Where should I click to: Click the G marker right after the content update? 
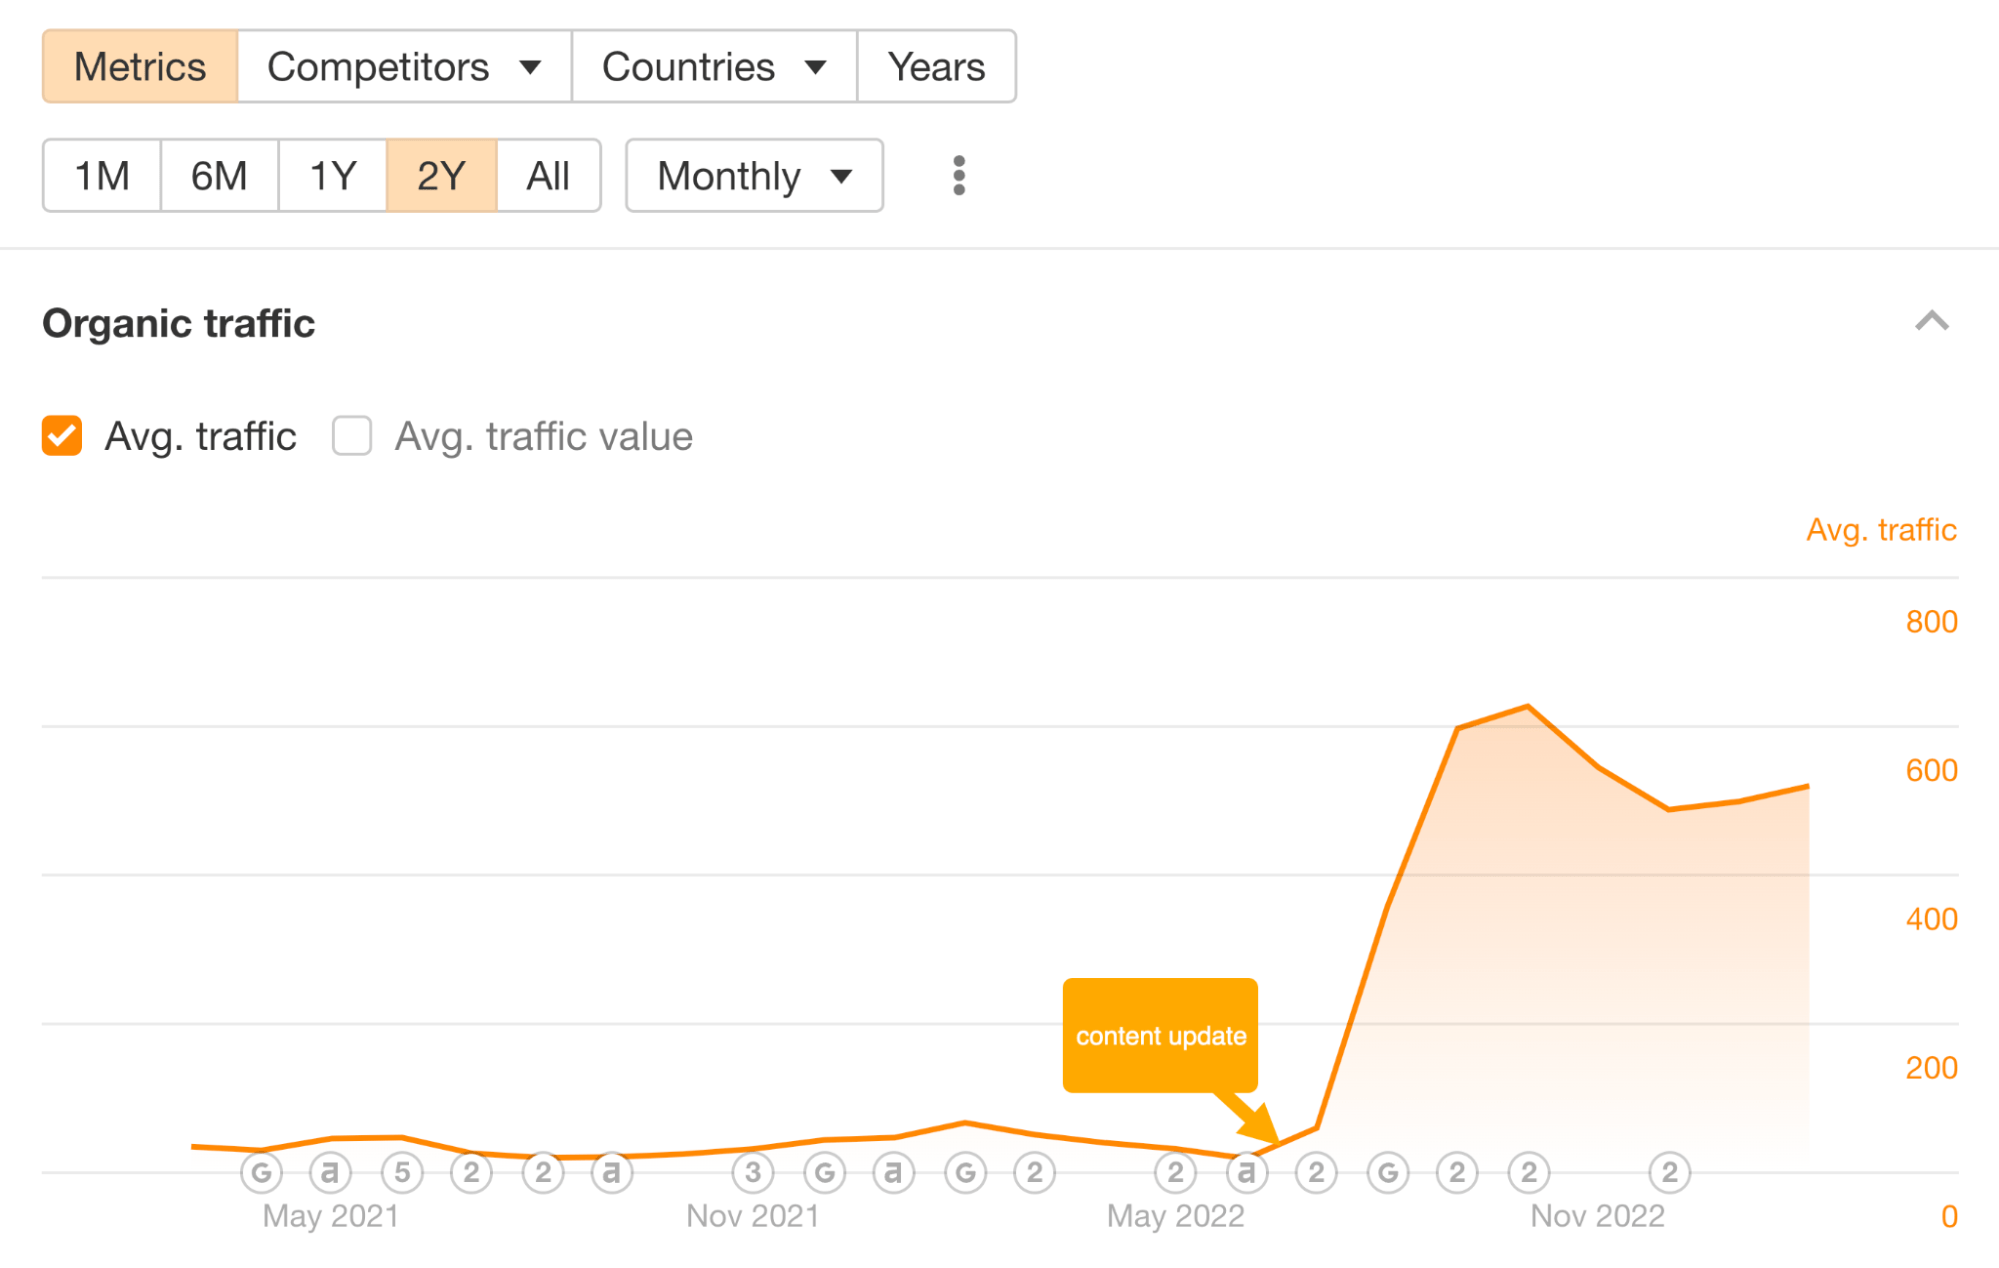tap(1387, 1172)
